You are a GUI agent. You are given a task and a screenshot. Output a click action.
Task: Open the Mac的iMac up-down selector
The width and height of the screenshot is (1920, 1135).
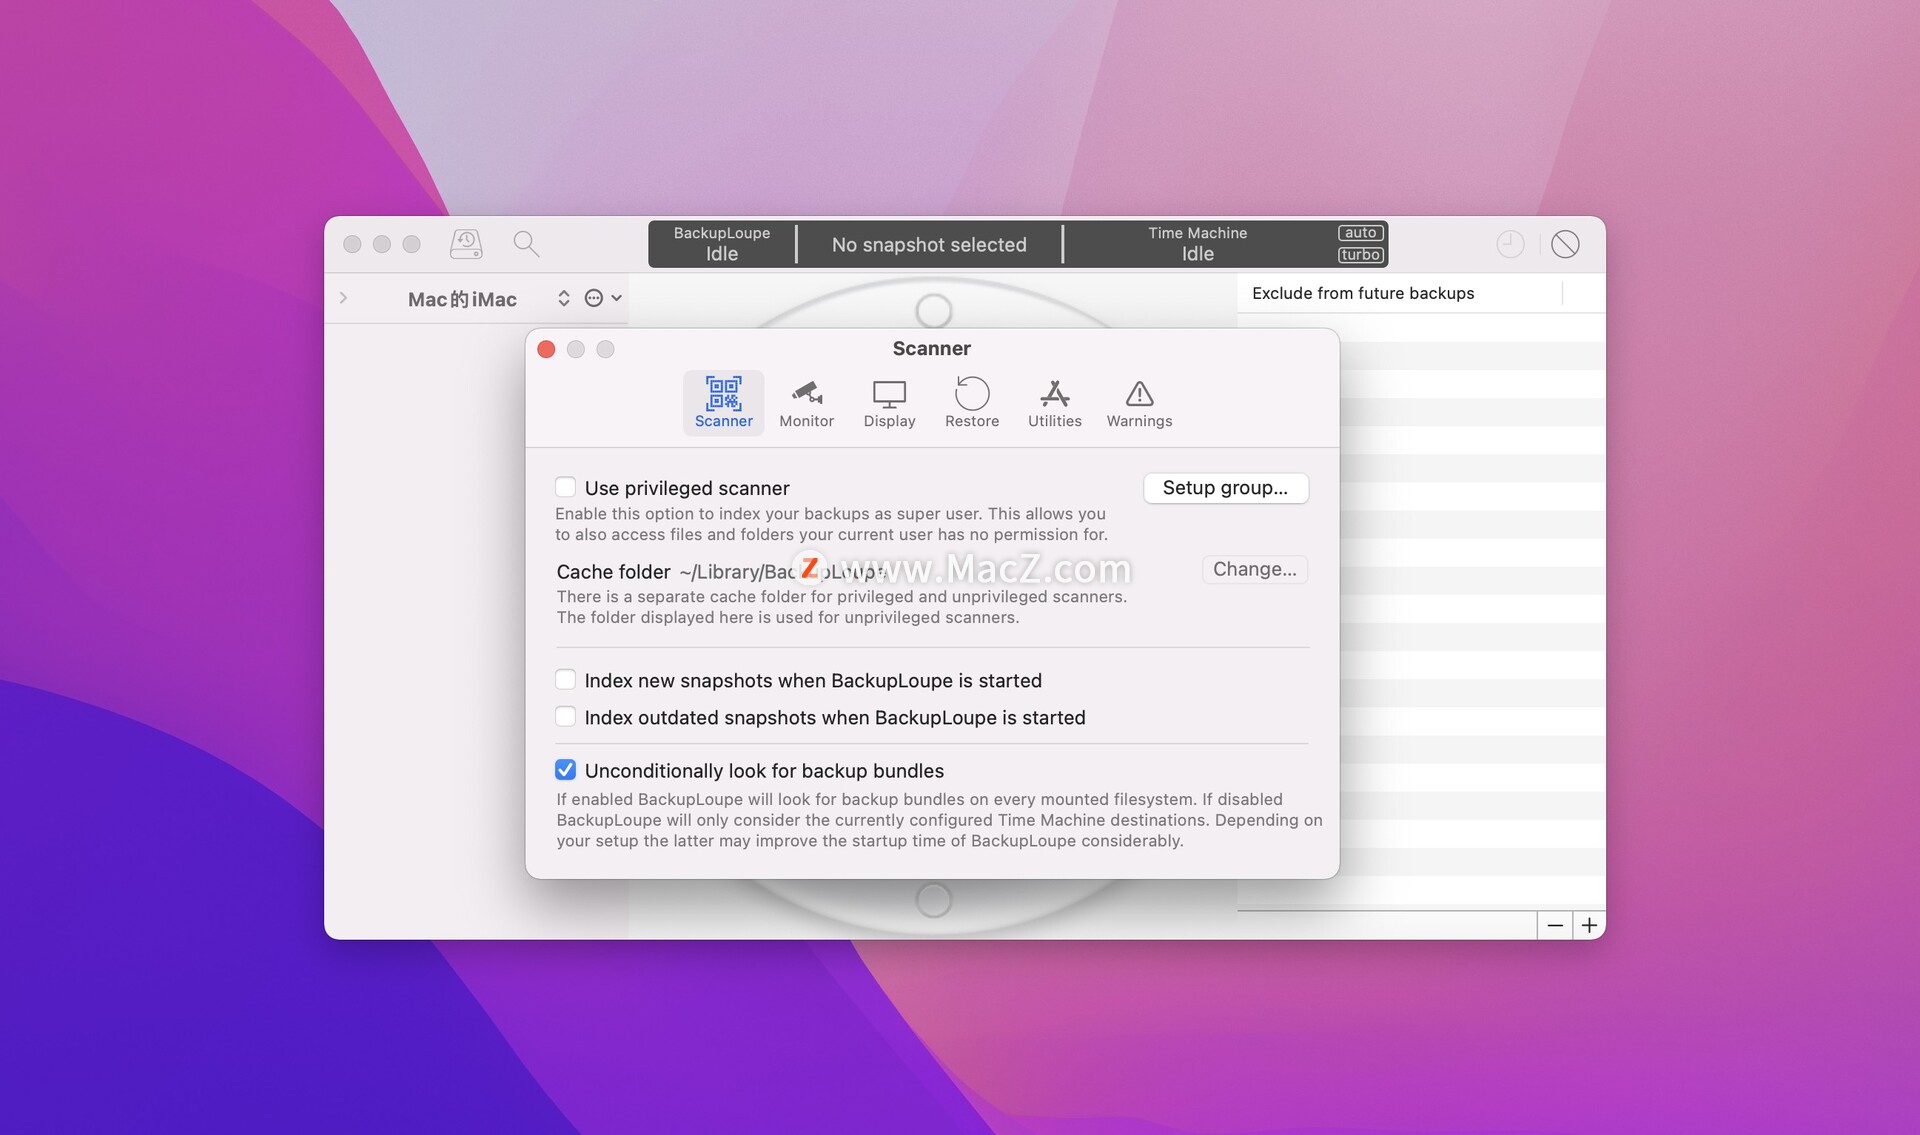(564, 298)
